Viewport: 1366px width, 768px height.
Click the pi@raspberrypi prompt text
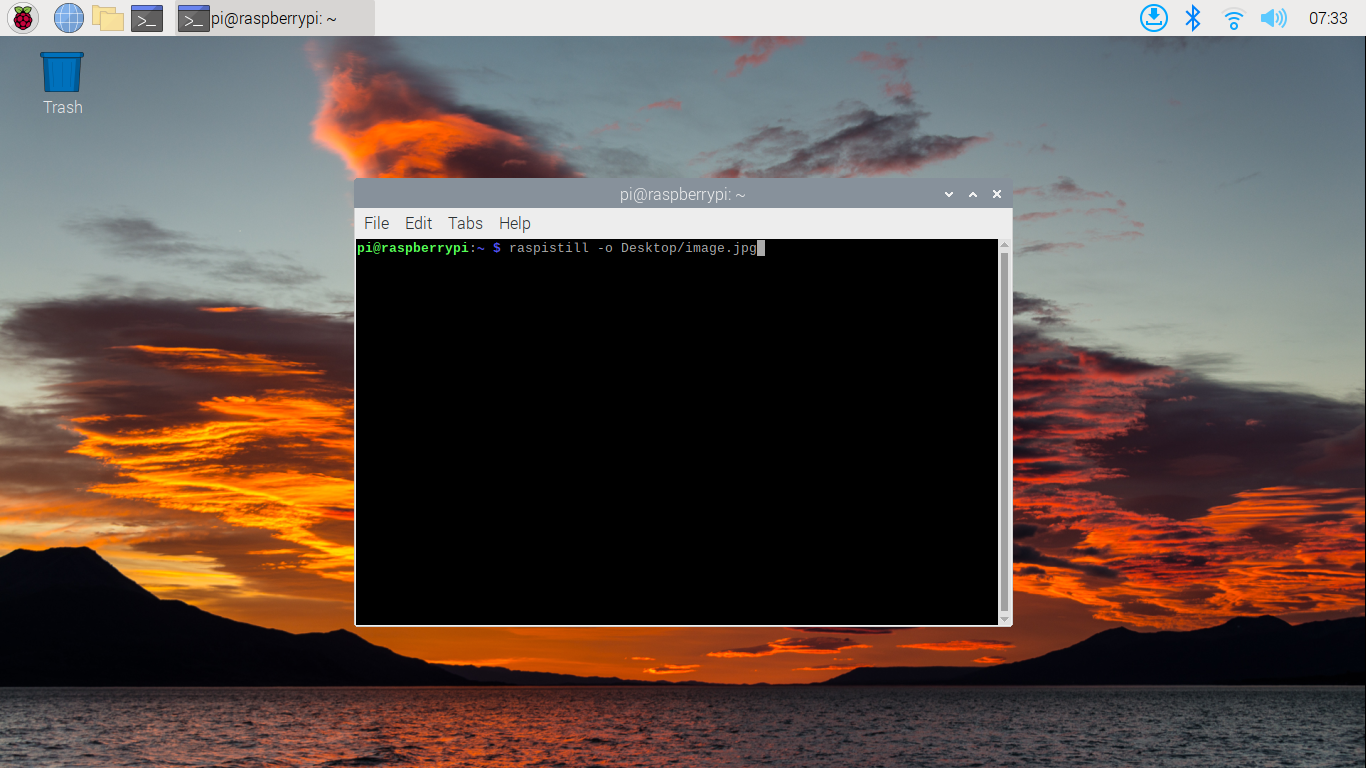click(x=412, y=248)
